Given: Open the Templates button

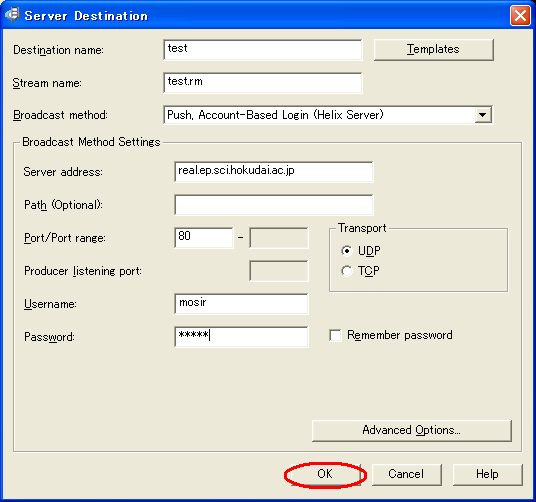Looking at the screenshot, I should 433,50.
